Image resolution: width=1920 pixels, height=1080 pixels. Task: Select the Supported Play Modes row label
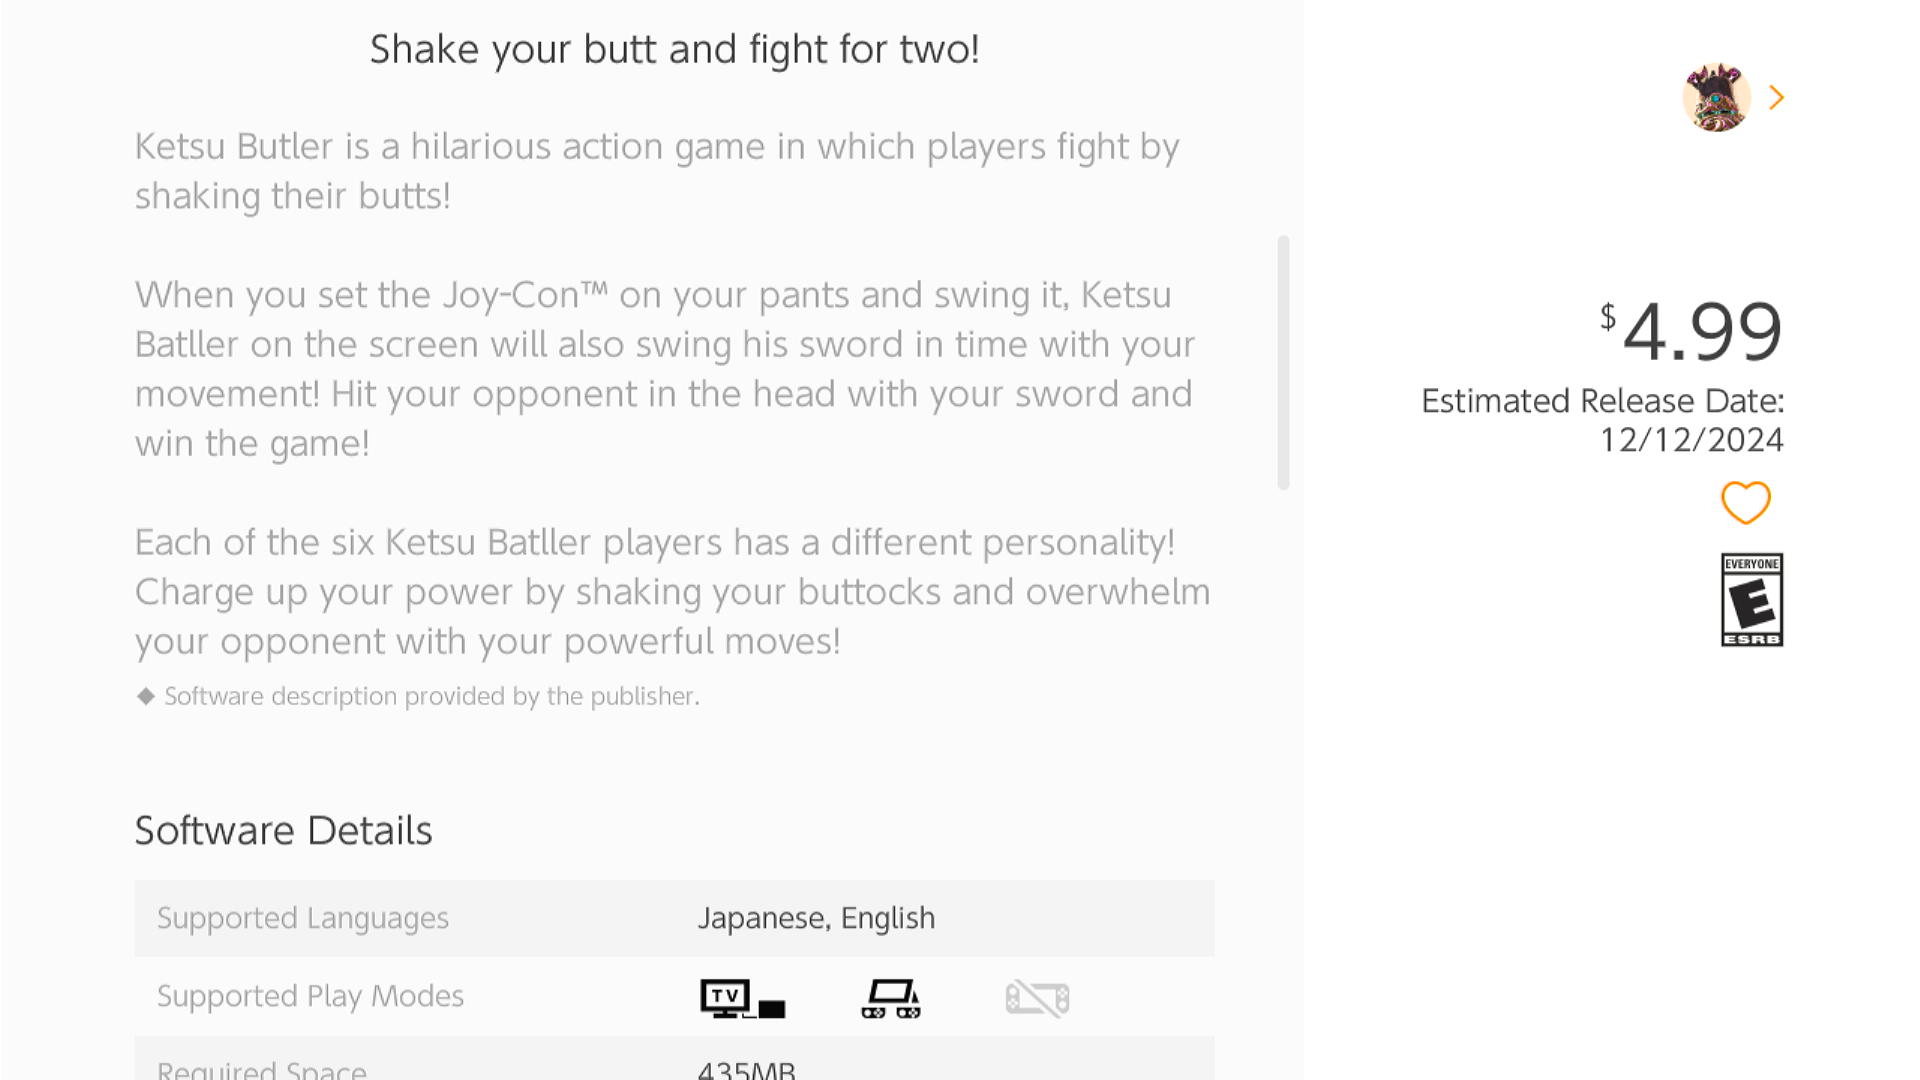coord(310,996)
